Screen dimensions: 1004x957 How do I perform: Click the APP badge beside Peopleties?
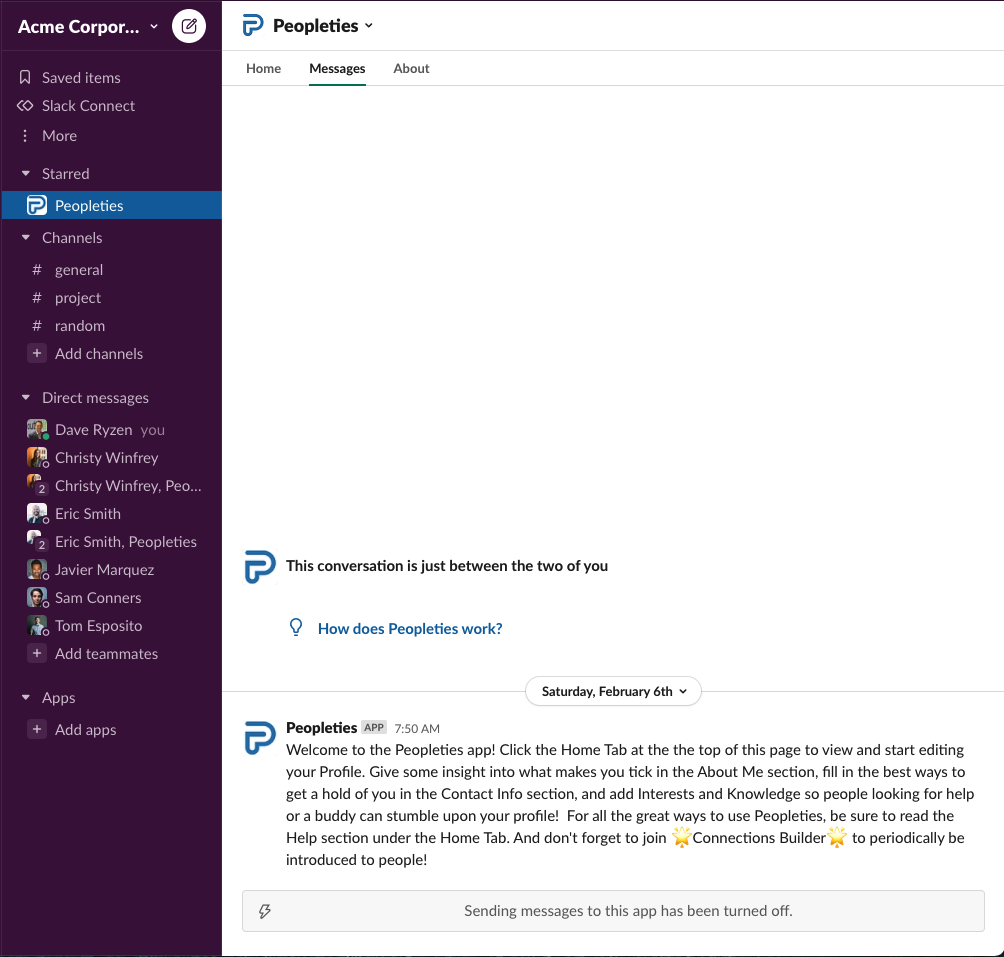(x=374, y=727)
